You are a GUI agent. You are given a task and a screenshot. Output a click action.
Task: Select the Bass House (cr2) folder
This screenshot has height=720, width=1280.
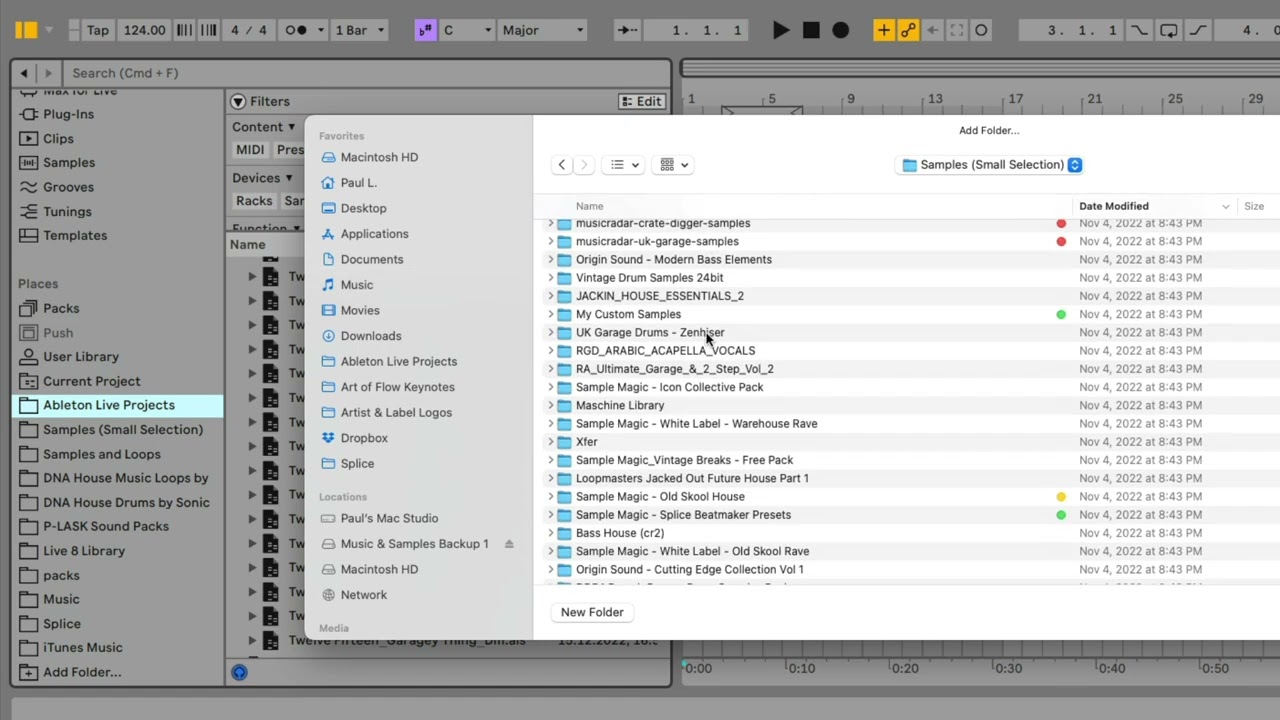(619, 533)
